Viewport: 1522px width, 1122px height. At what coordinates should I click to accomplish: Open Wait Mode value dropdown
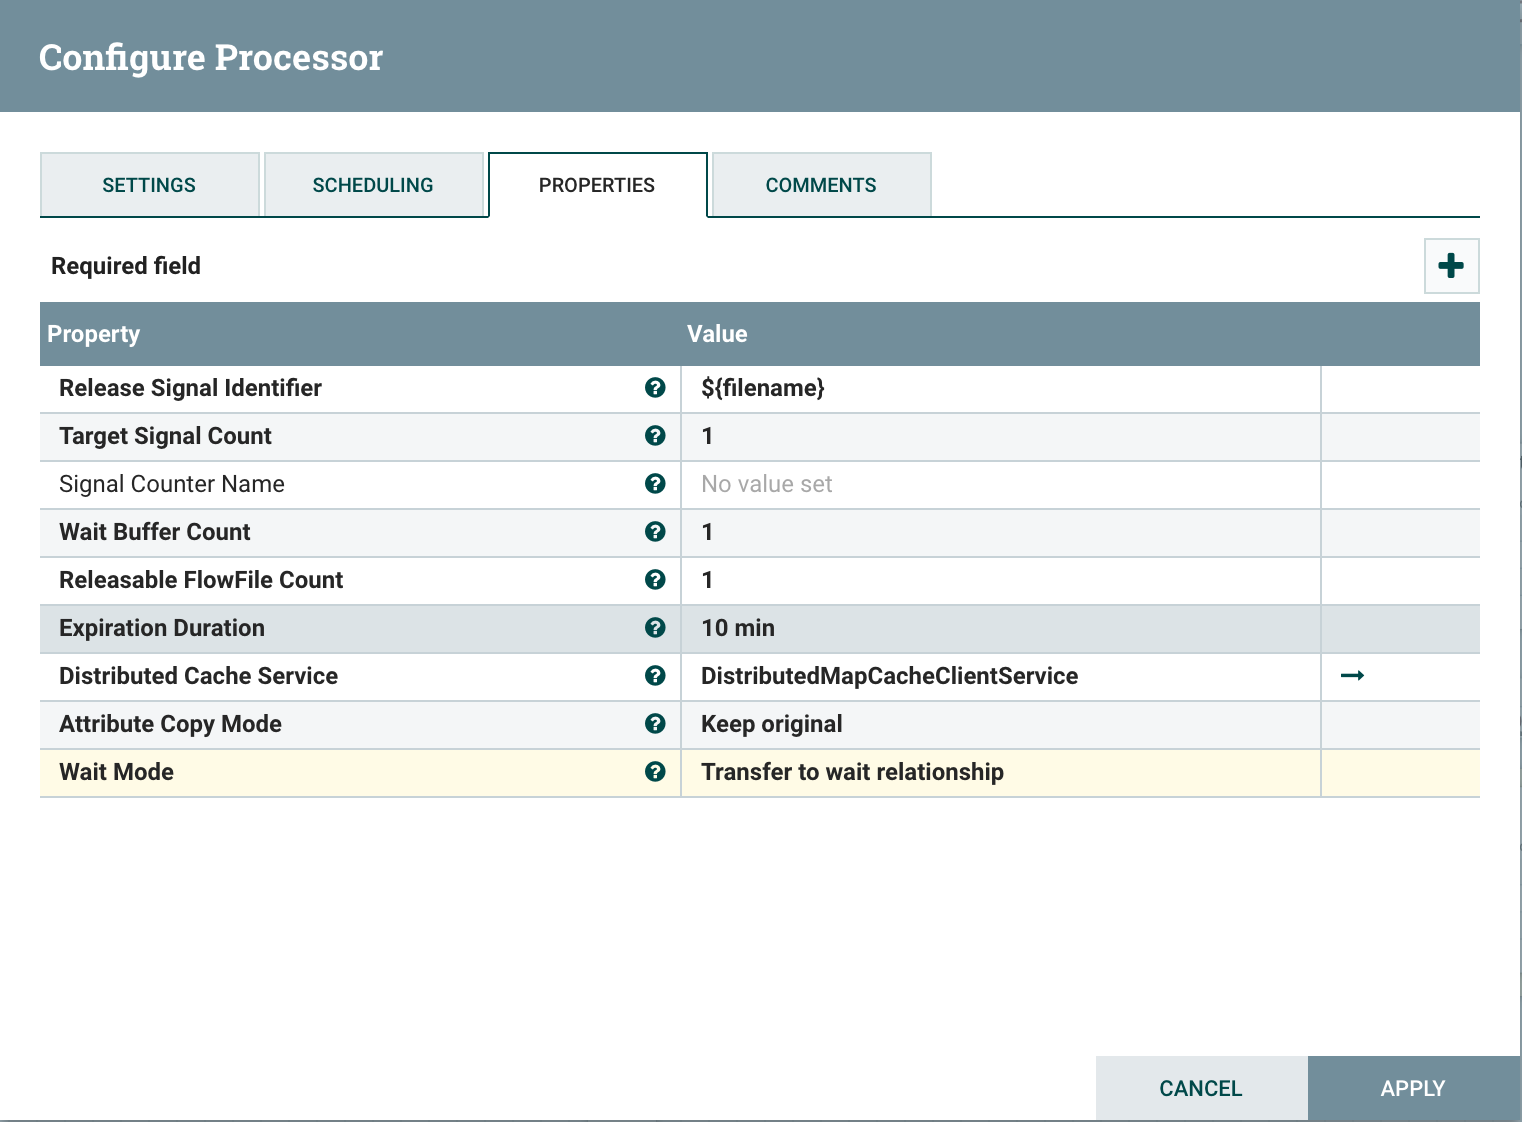[x=1000, y=772]
